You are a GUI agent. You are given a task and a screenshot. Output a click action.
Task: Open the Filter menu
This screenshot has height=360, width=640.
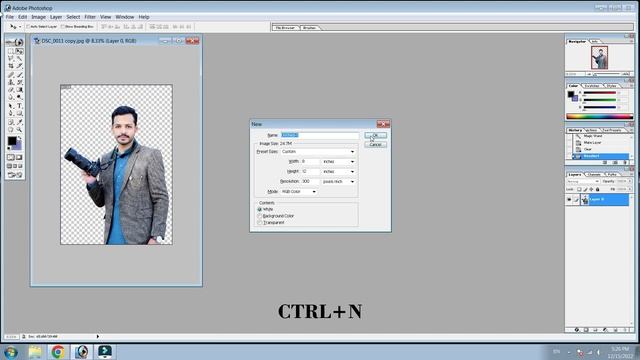(90, 17)
